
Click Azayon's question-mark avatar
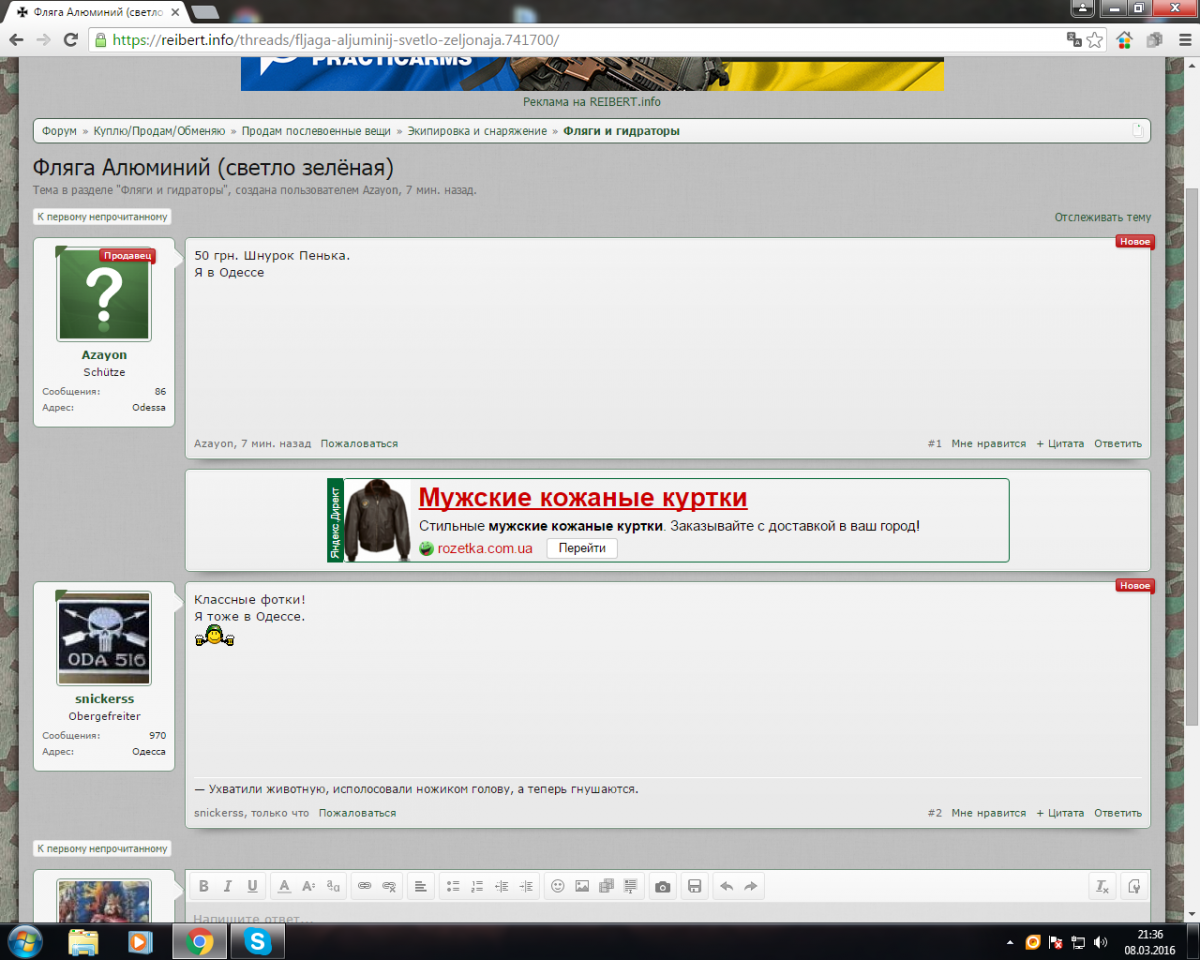pyautogui.click(x=104, y=294)
